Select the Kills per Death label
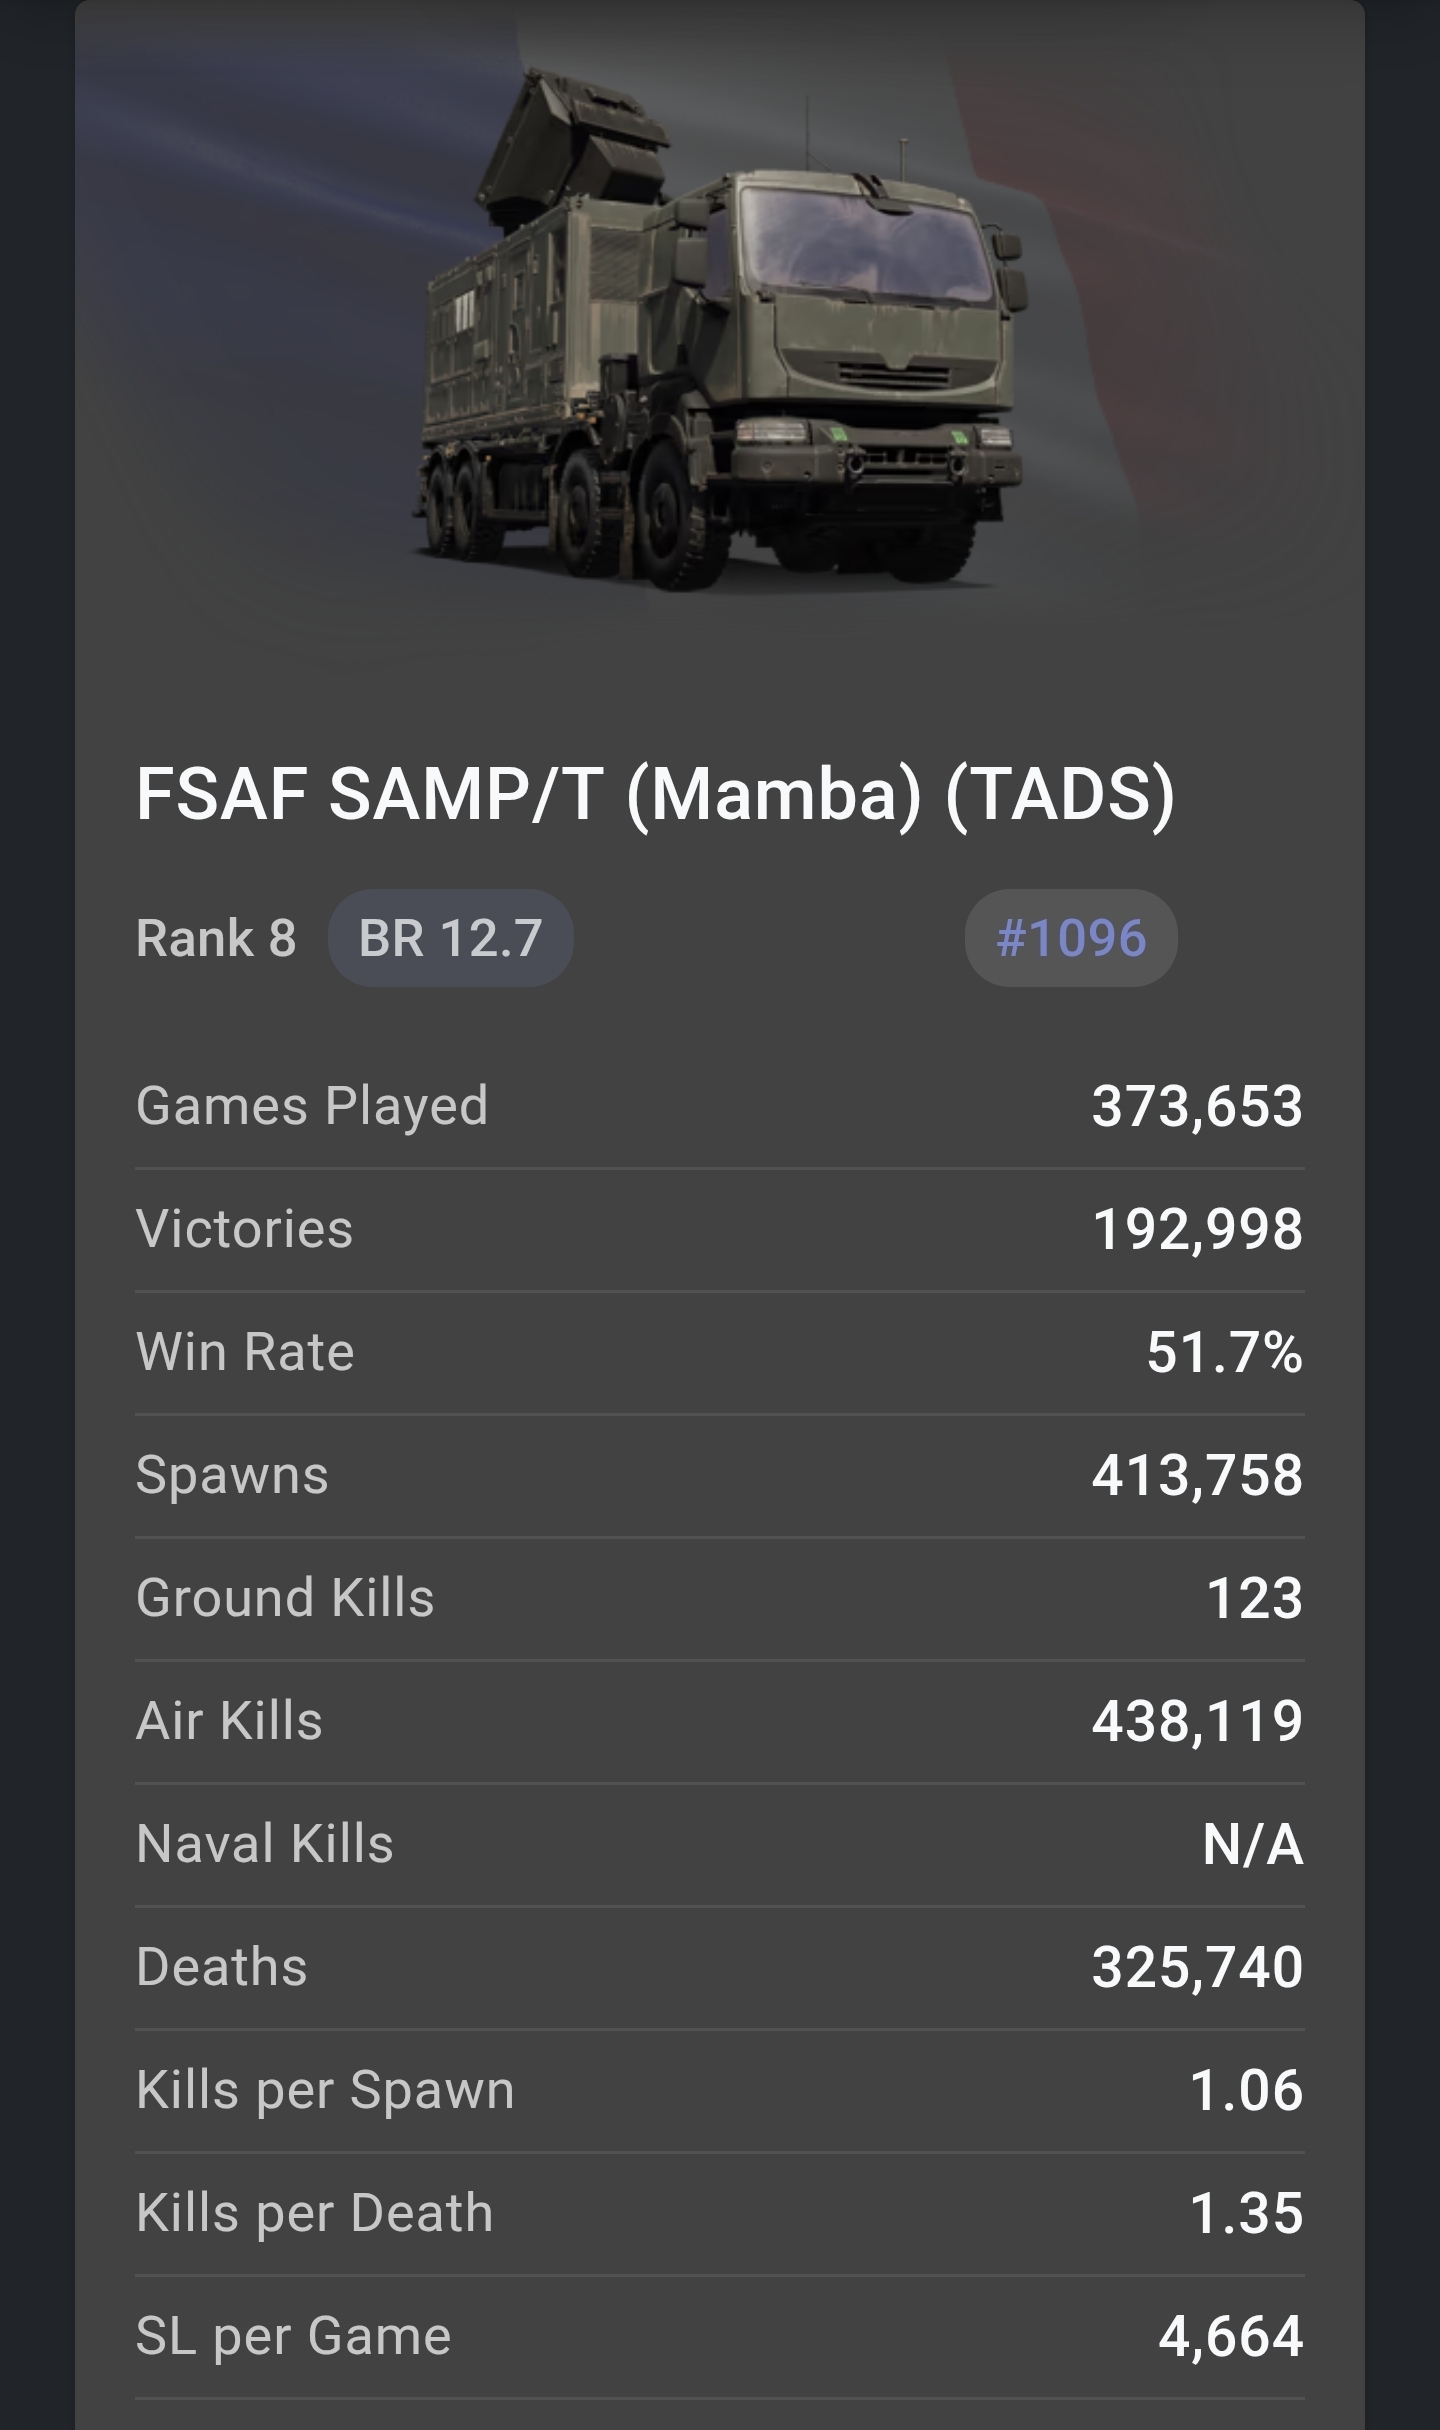Viewport: 1440px width, 2430px height. point(315,2213)
